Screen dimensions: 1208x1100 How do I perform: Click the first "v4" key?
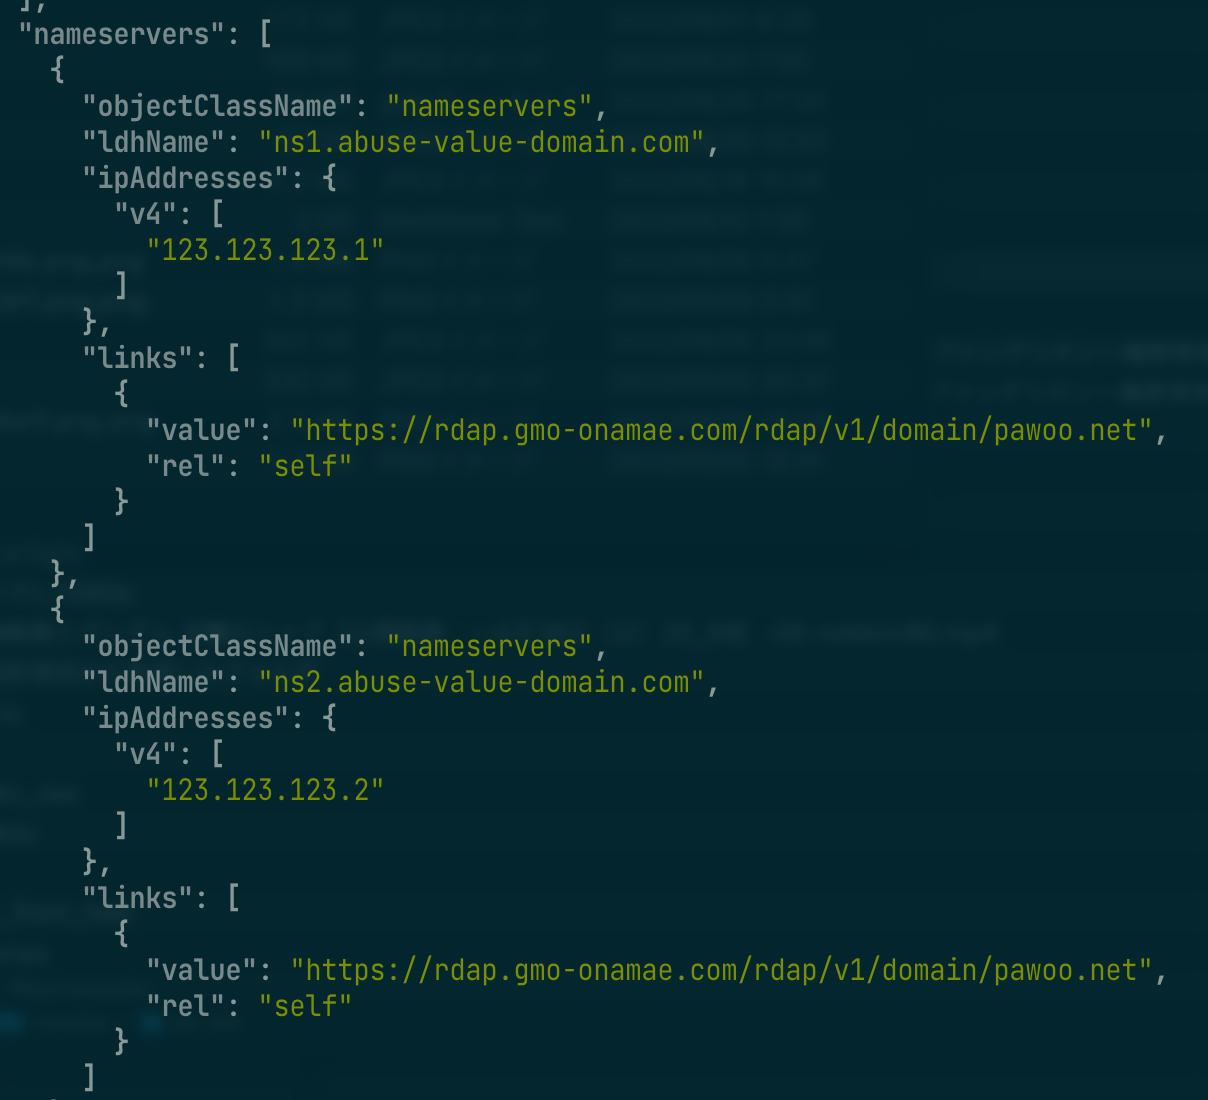[146, 214]
